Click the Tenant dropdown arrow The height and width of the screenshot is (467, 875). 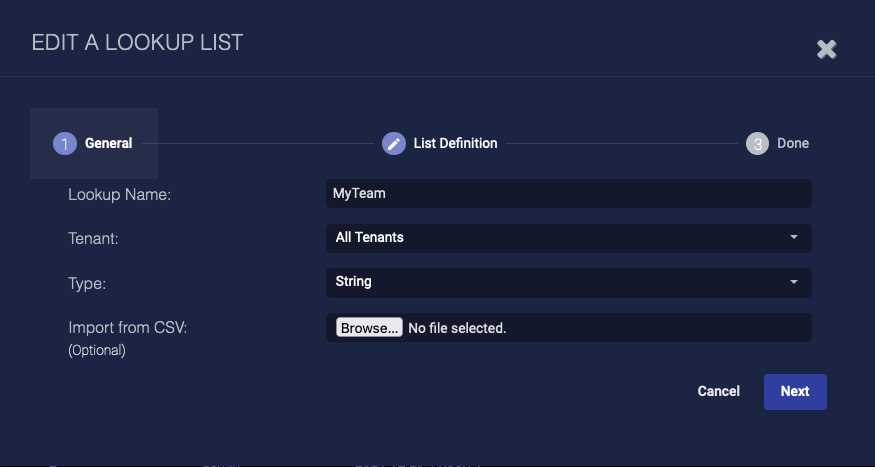(x=794, y=238)
